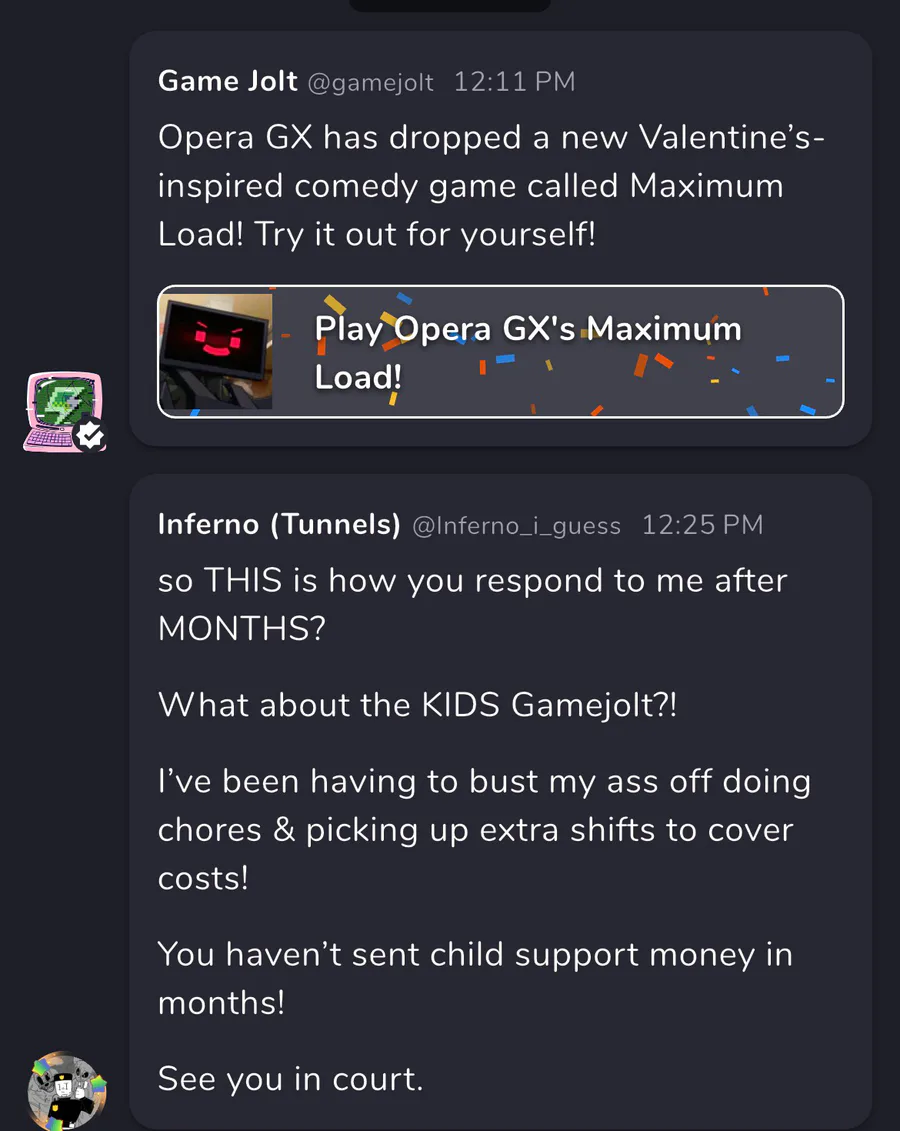Tap the "See you in court." line
900x1131 pixels.
coord(290,1079)
